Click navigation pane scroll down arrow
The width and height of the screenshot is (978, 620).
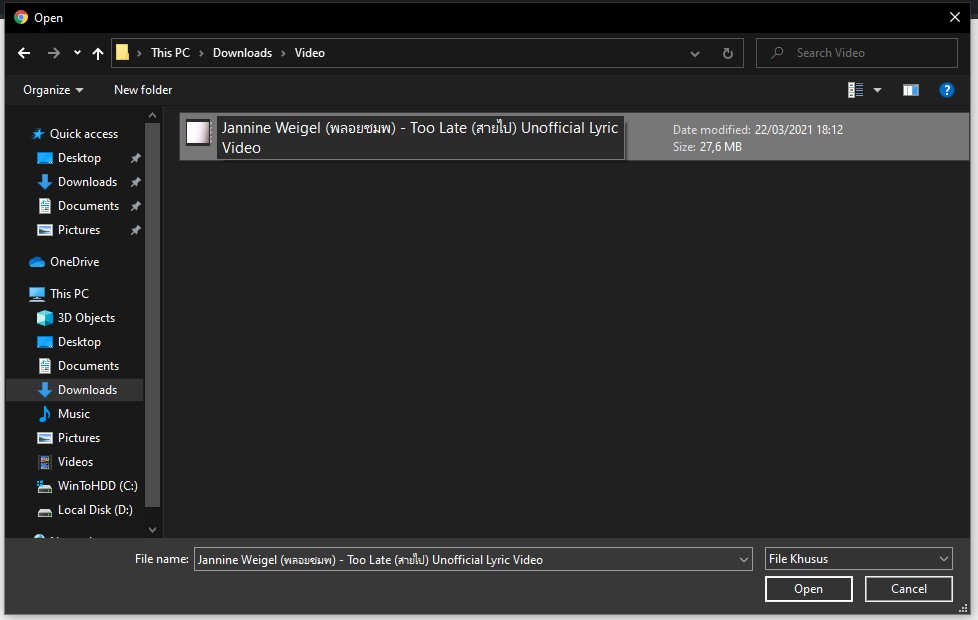(152, 530)
